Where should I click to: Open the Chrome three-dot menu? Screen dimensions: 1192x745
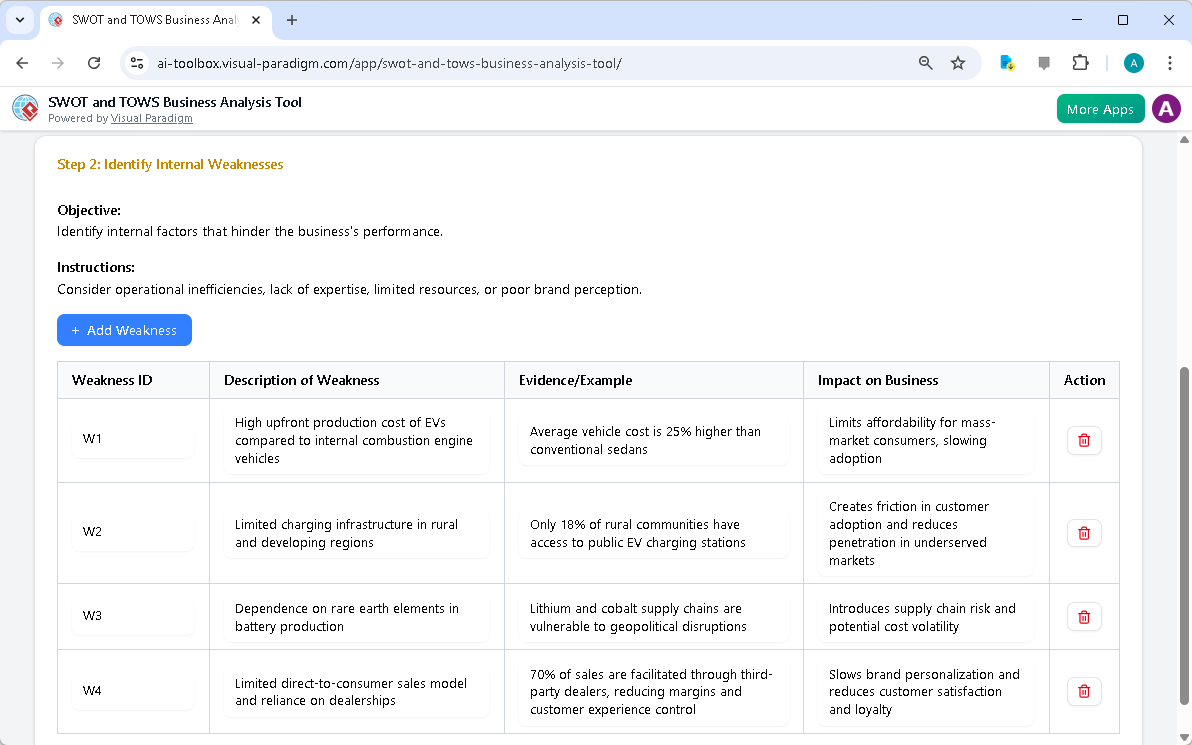point(1170,62)
